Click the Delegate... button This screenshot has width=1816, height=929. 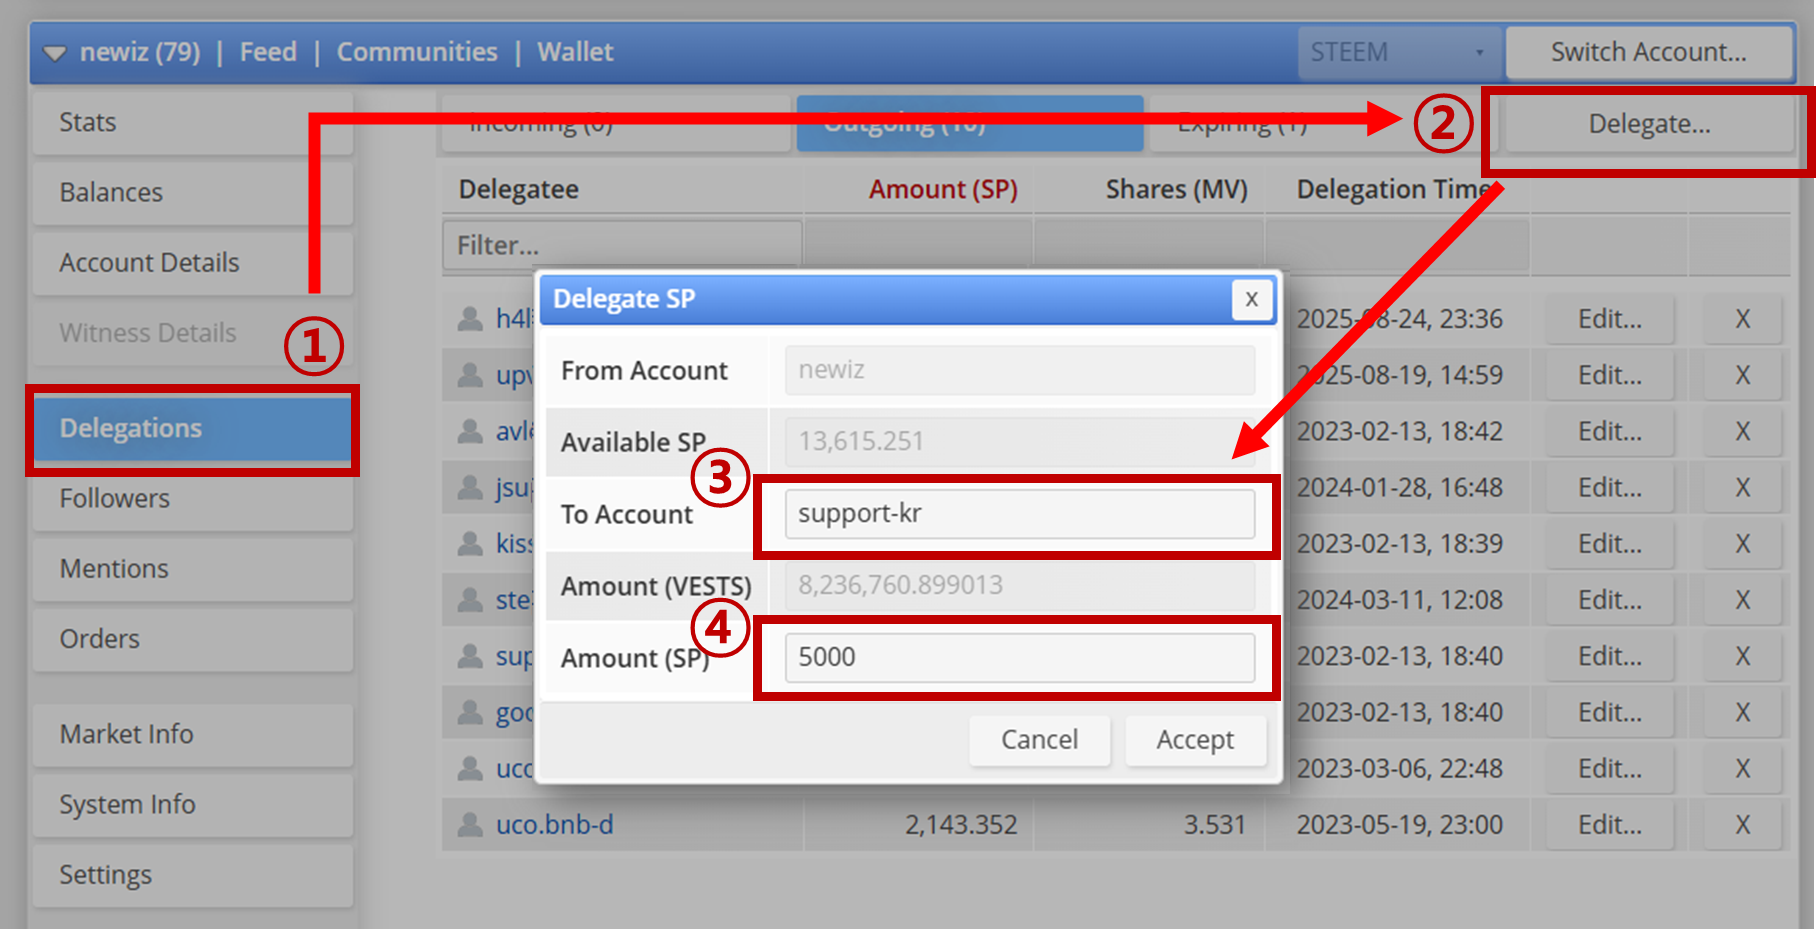(1649, 124)
